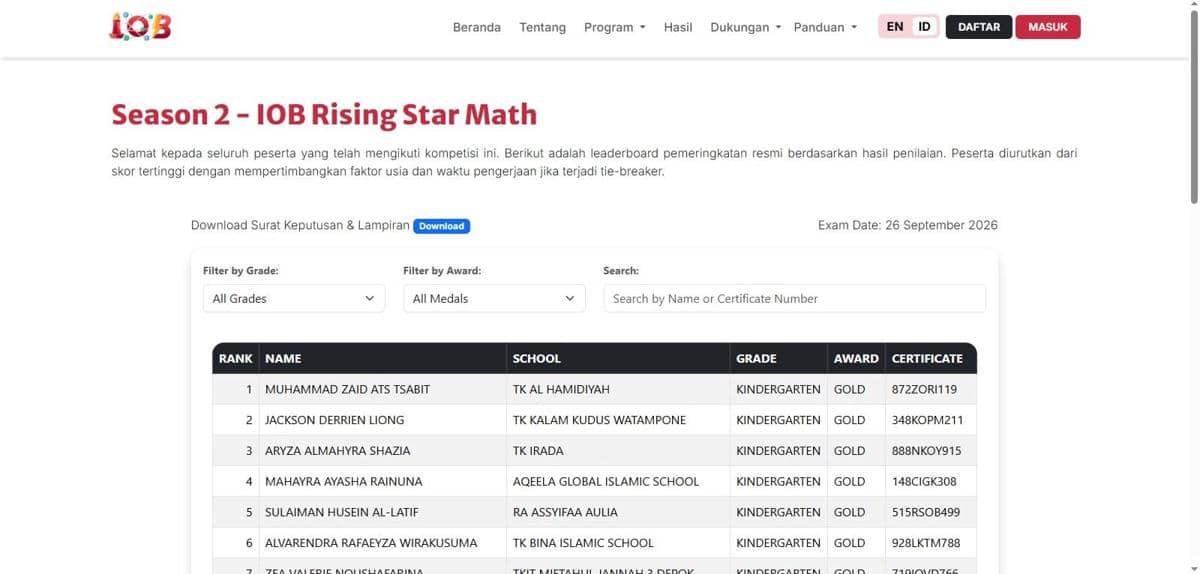Click certificate number 928LKTM788
Viewport: 1200px width, 574px height.
pos(926,543)
